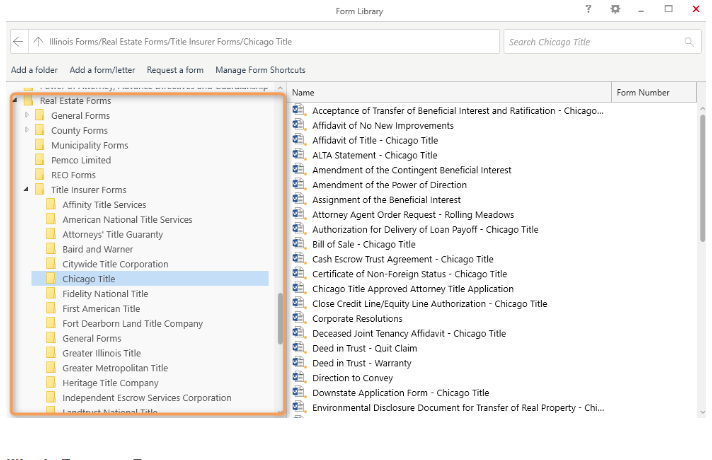Click the Affidavit of No New Improvements document icon

click(298, 125)
